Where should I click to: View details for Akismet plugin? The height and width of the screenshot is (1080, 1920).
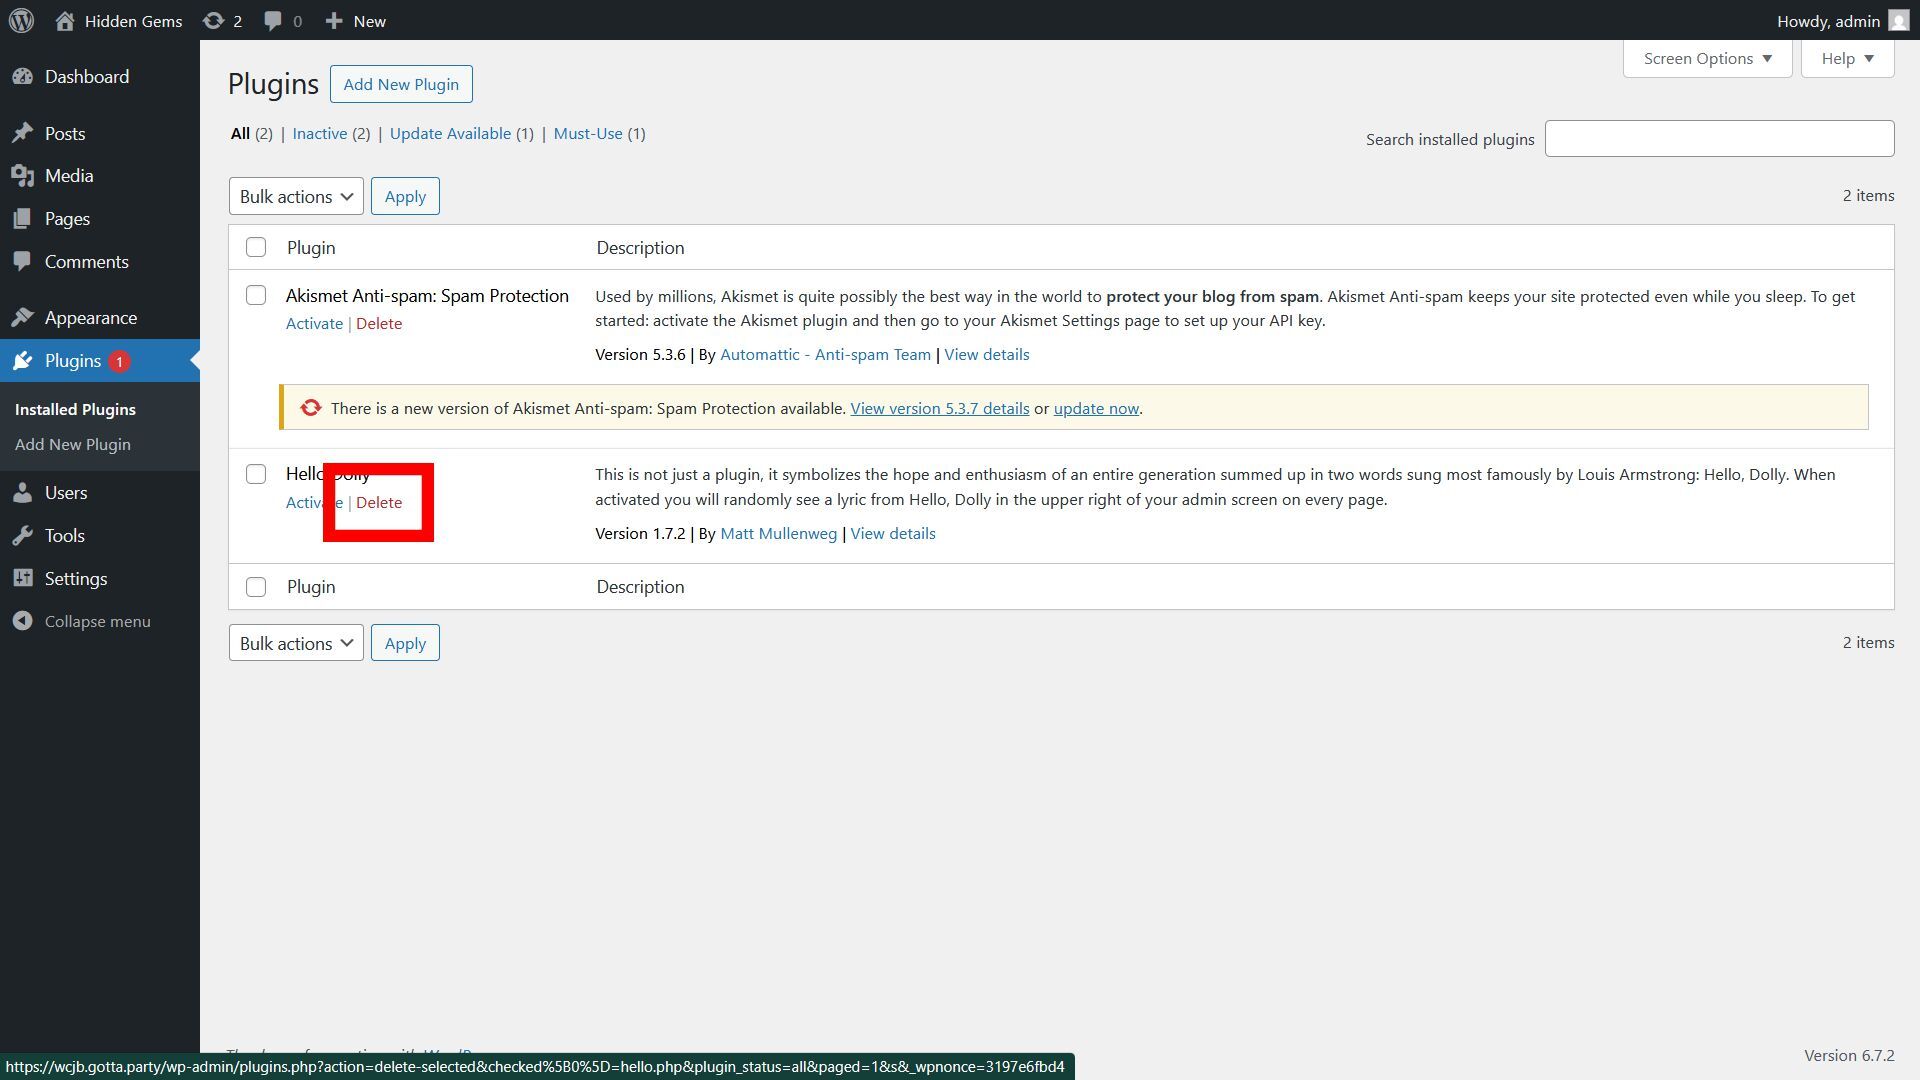(x=986, y=354)
